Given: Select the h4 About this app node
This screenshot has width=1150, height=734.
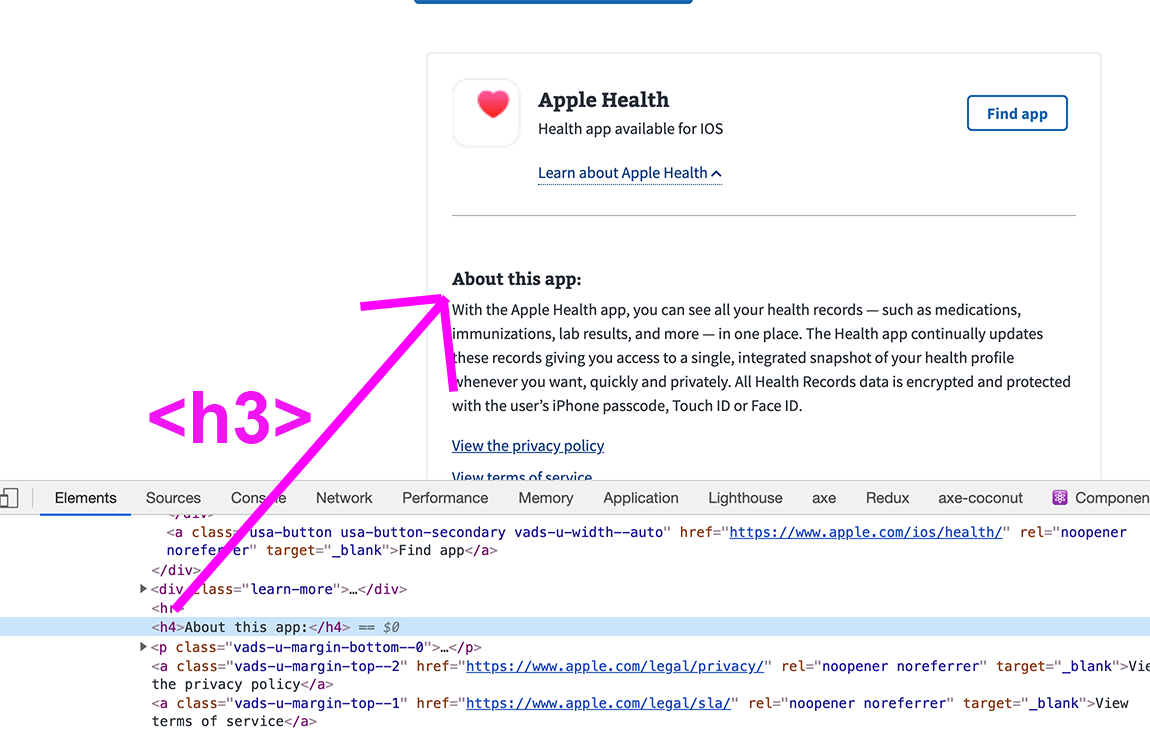Looking at the screenshot, I should click(x=575, y=627).
